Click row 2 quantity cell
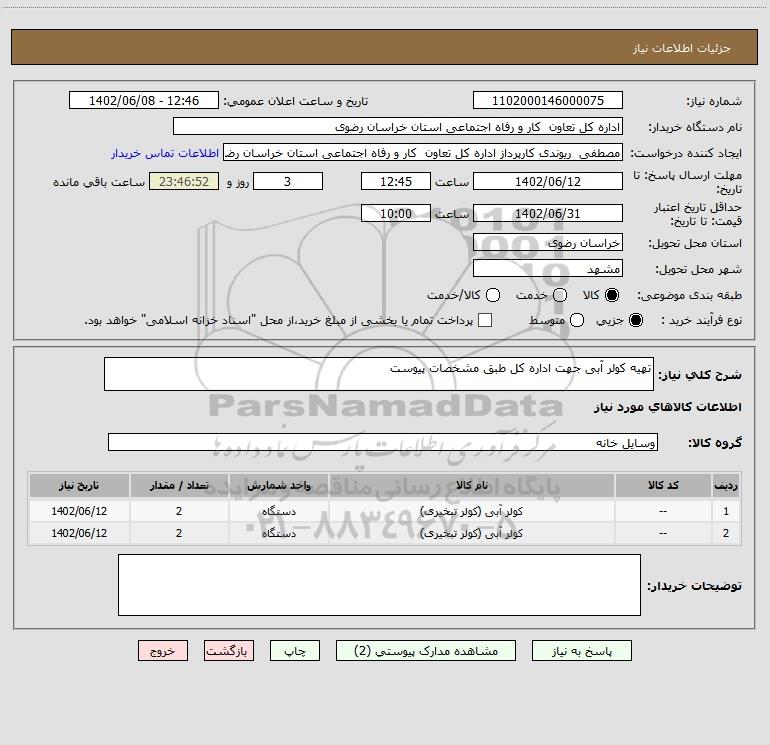 (x=179, y=533)
